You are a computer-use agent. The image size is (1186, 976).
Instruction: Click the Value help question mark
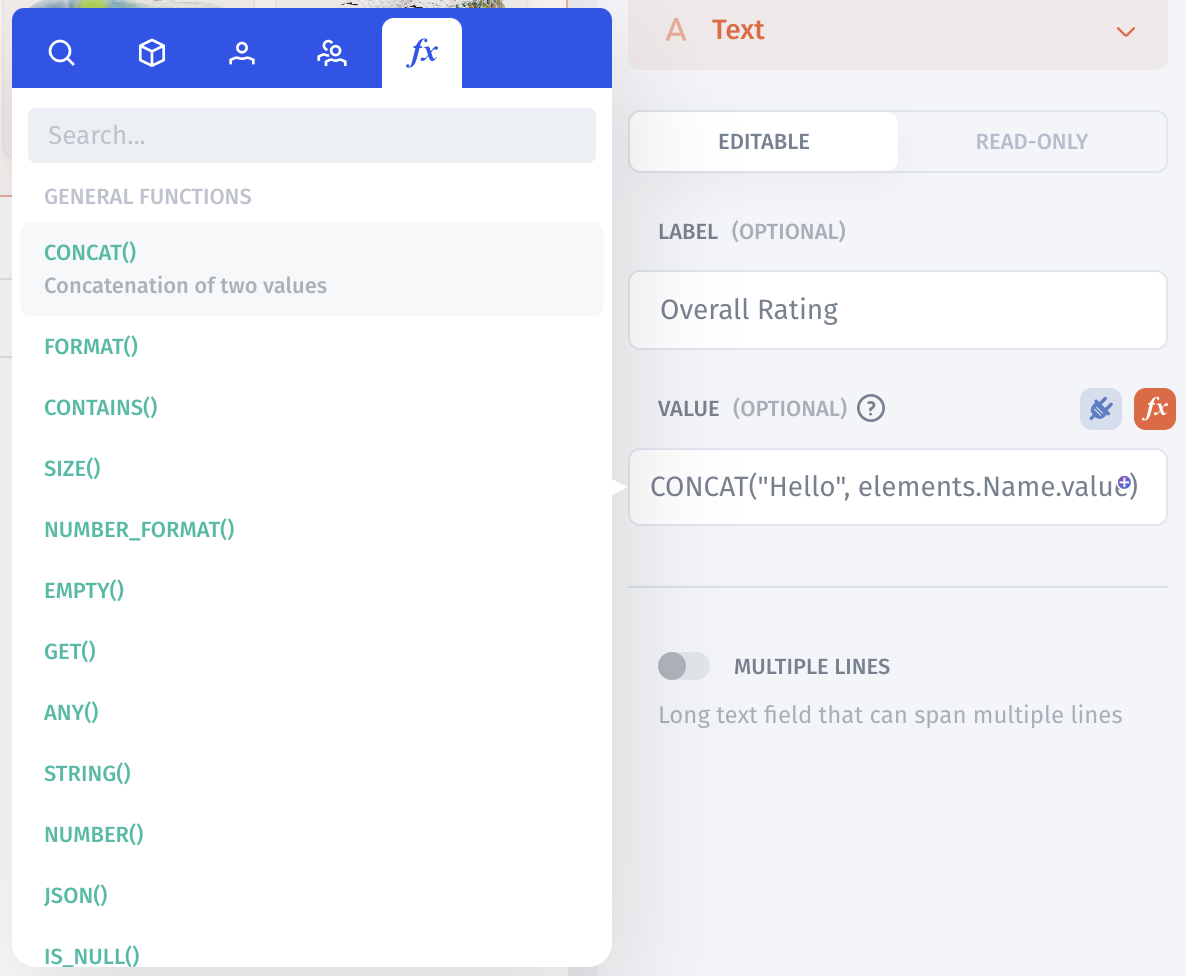[871, 409]
